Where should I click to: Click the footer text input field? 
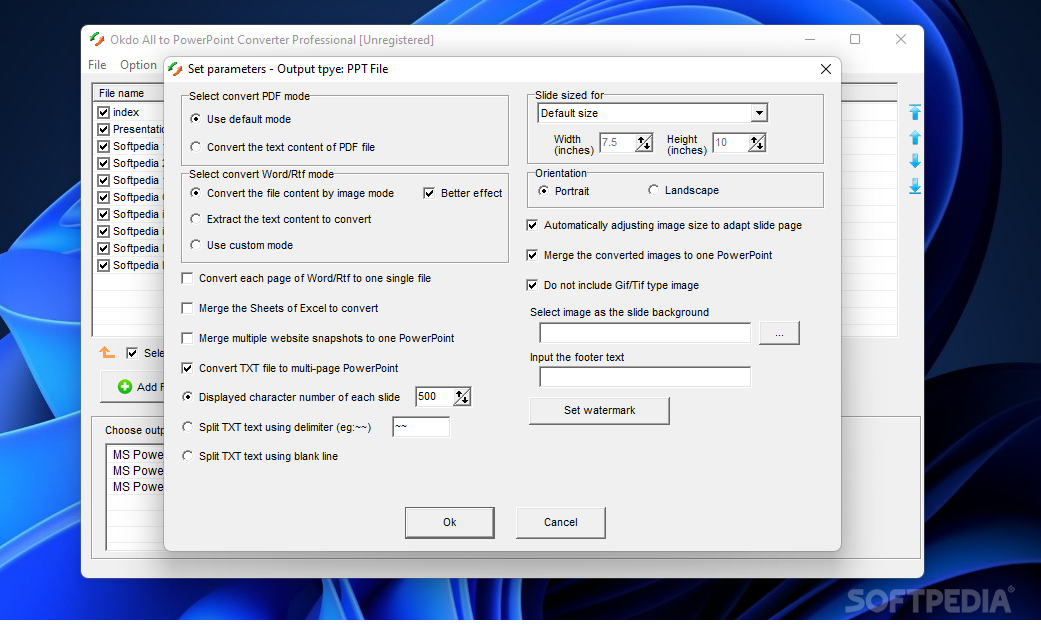645,377
